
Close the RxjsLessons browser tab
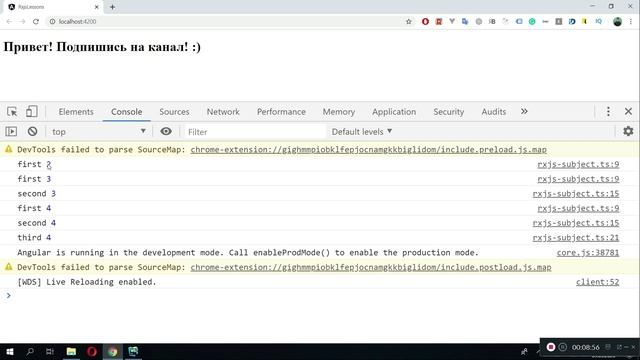click(x=97, y=7)
